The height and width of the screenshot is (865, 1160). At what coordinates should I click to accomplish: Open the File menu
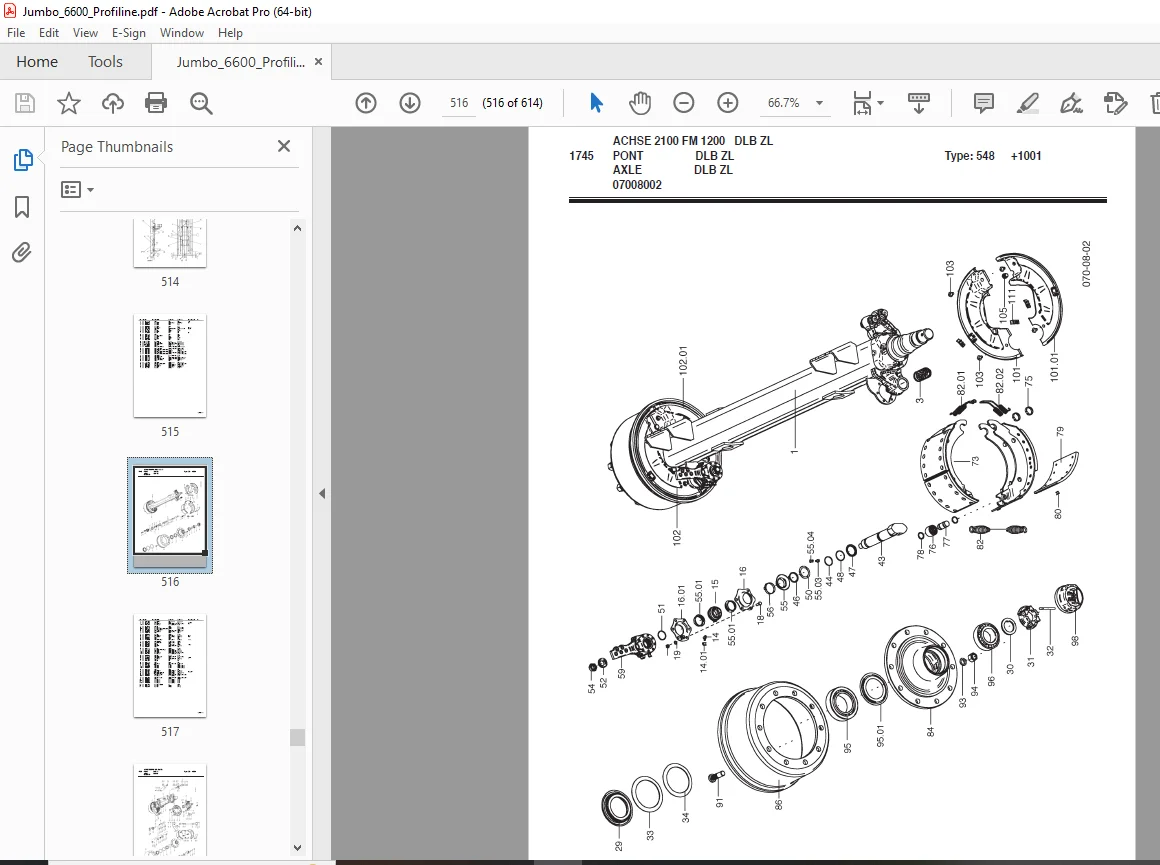pos(16,33)
